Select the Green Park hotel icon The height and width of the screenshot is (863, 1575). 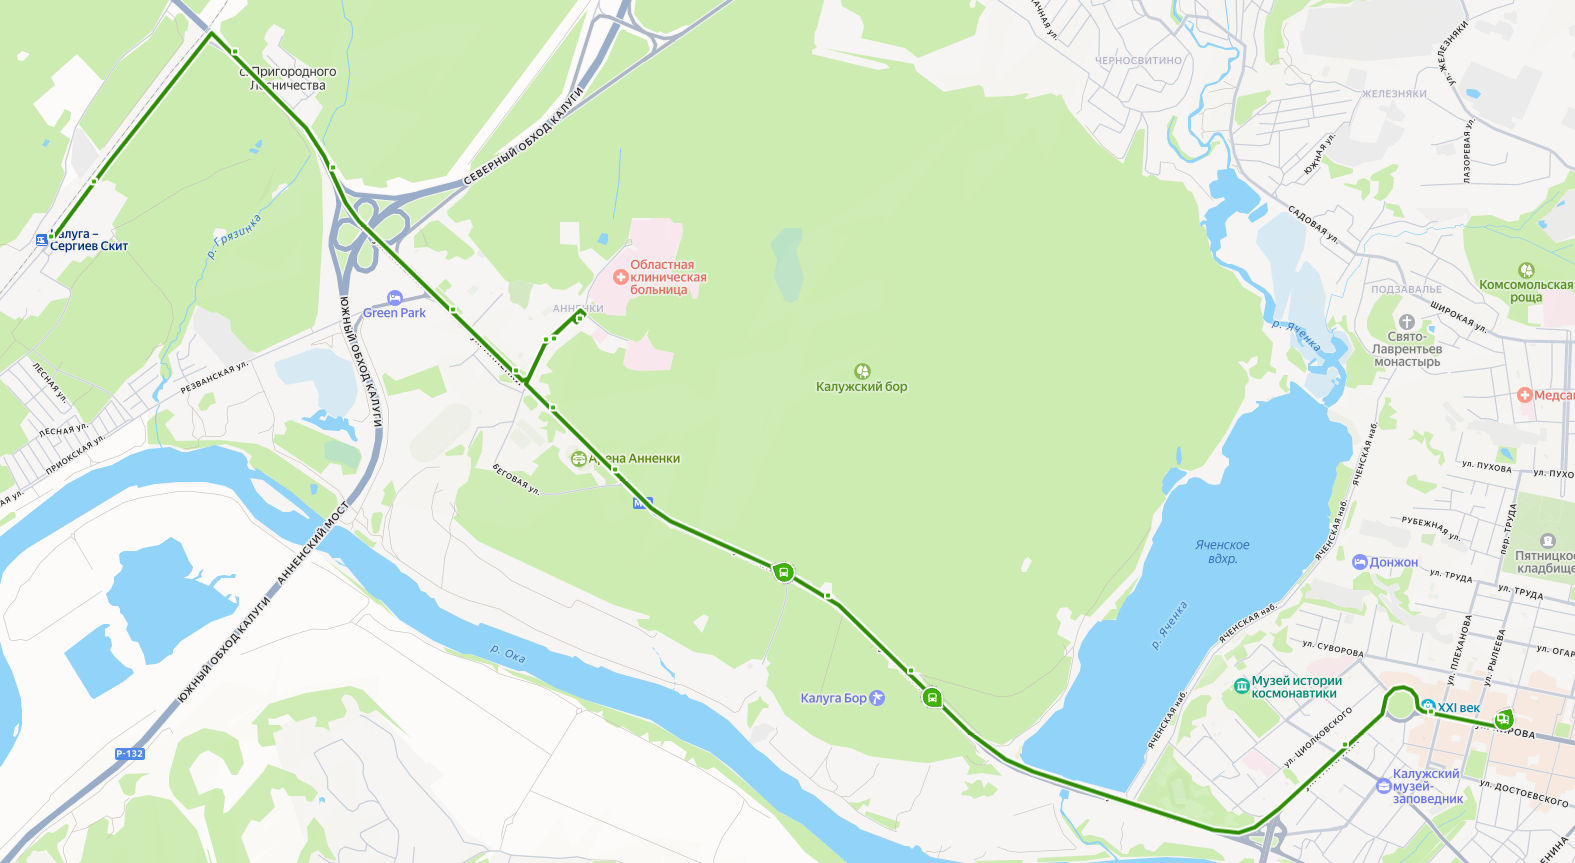tap(395, 299)
